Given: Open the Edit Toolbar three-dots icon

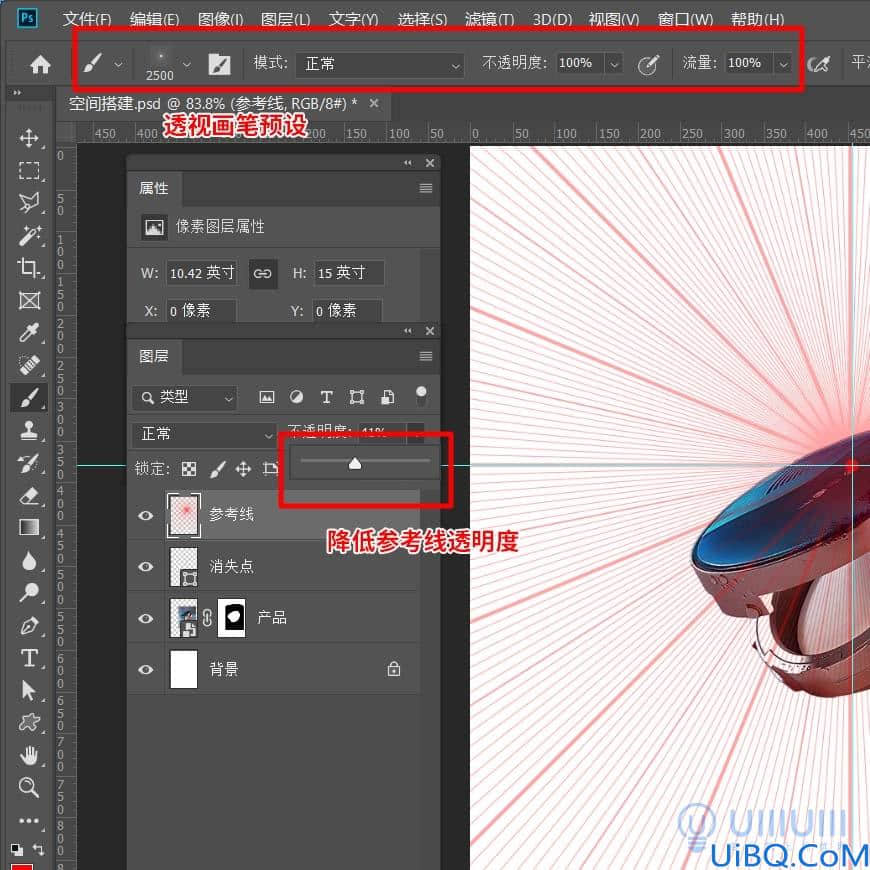Looking at the screenshot, I should (29, 820).
